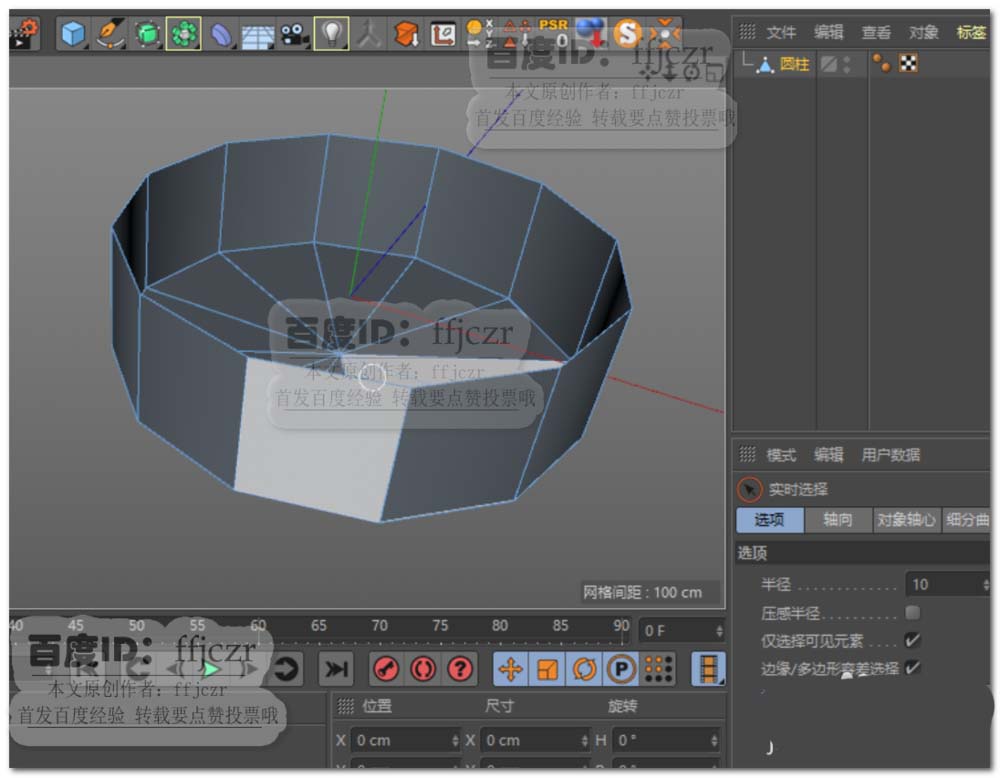Toggle 圆柱 editor visibility dots
This screenshot has height=778, width=1000.
click(x=847, y=64)
